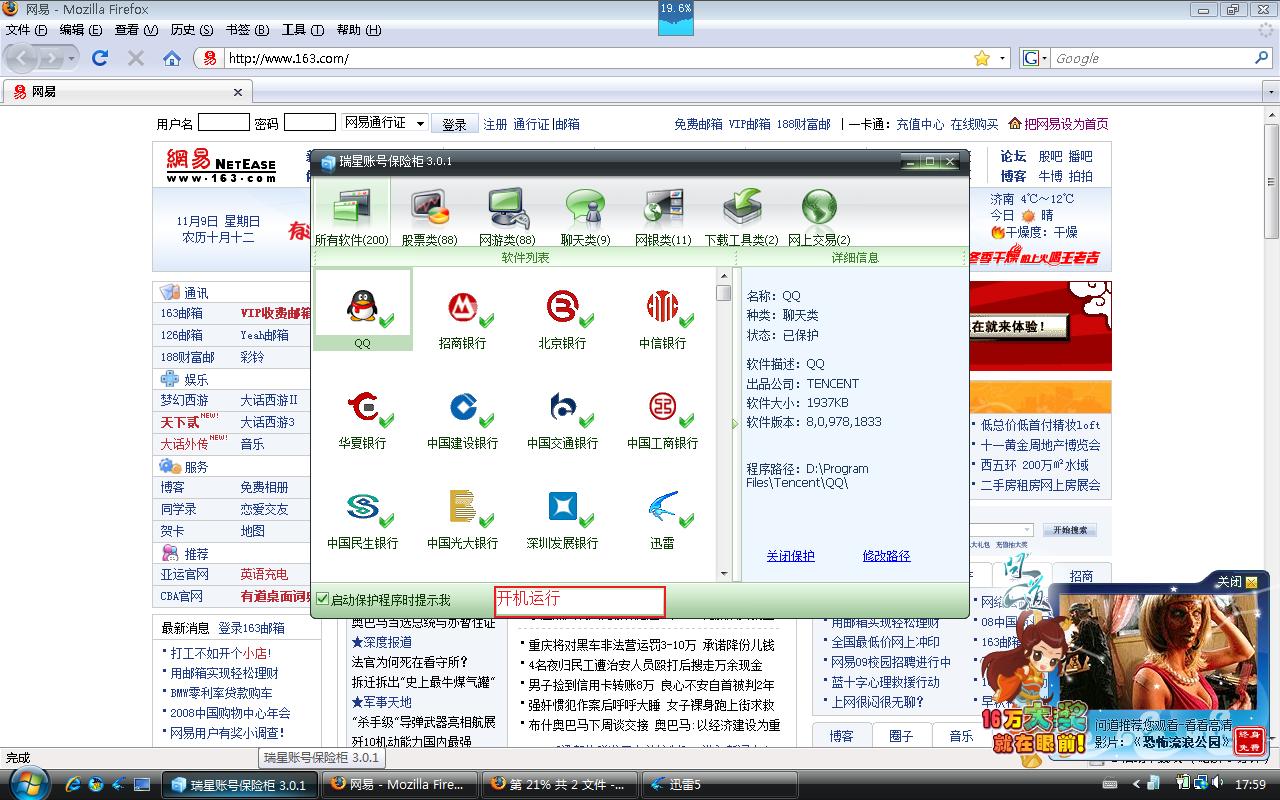Open the 注册 link beside login
This screenshot has width=1280, height=800.
pyautogui.click(x=495, y=124)
